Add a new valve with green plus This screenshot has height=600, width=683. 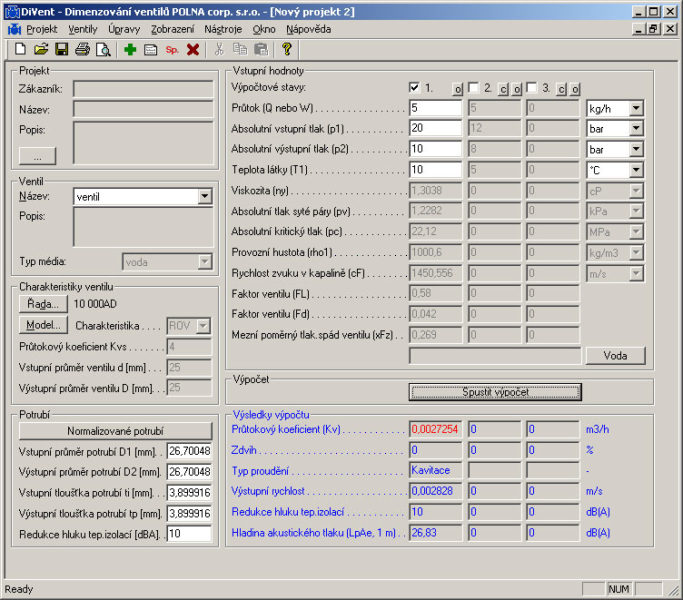coord(130,49)
